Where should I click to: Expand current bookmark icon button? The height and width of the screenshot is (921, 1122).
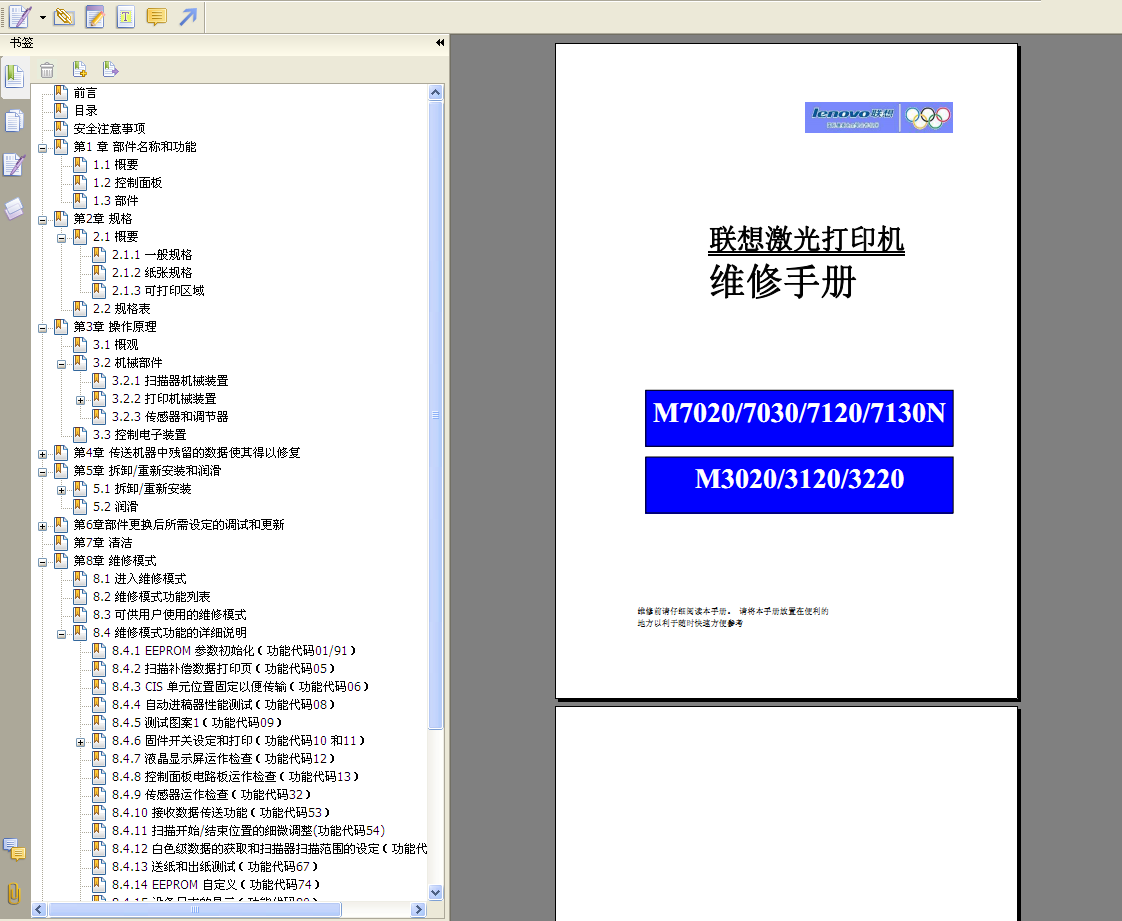pos(110,69)
